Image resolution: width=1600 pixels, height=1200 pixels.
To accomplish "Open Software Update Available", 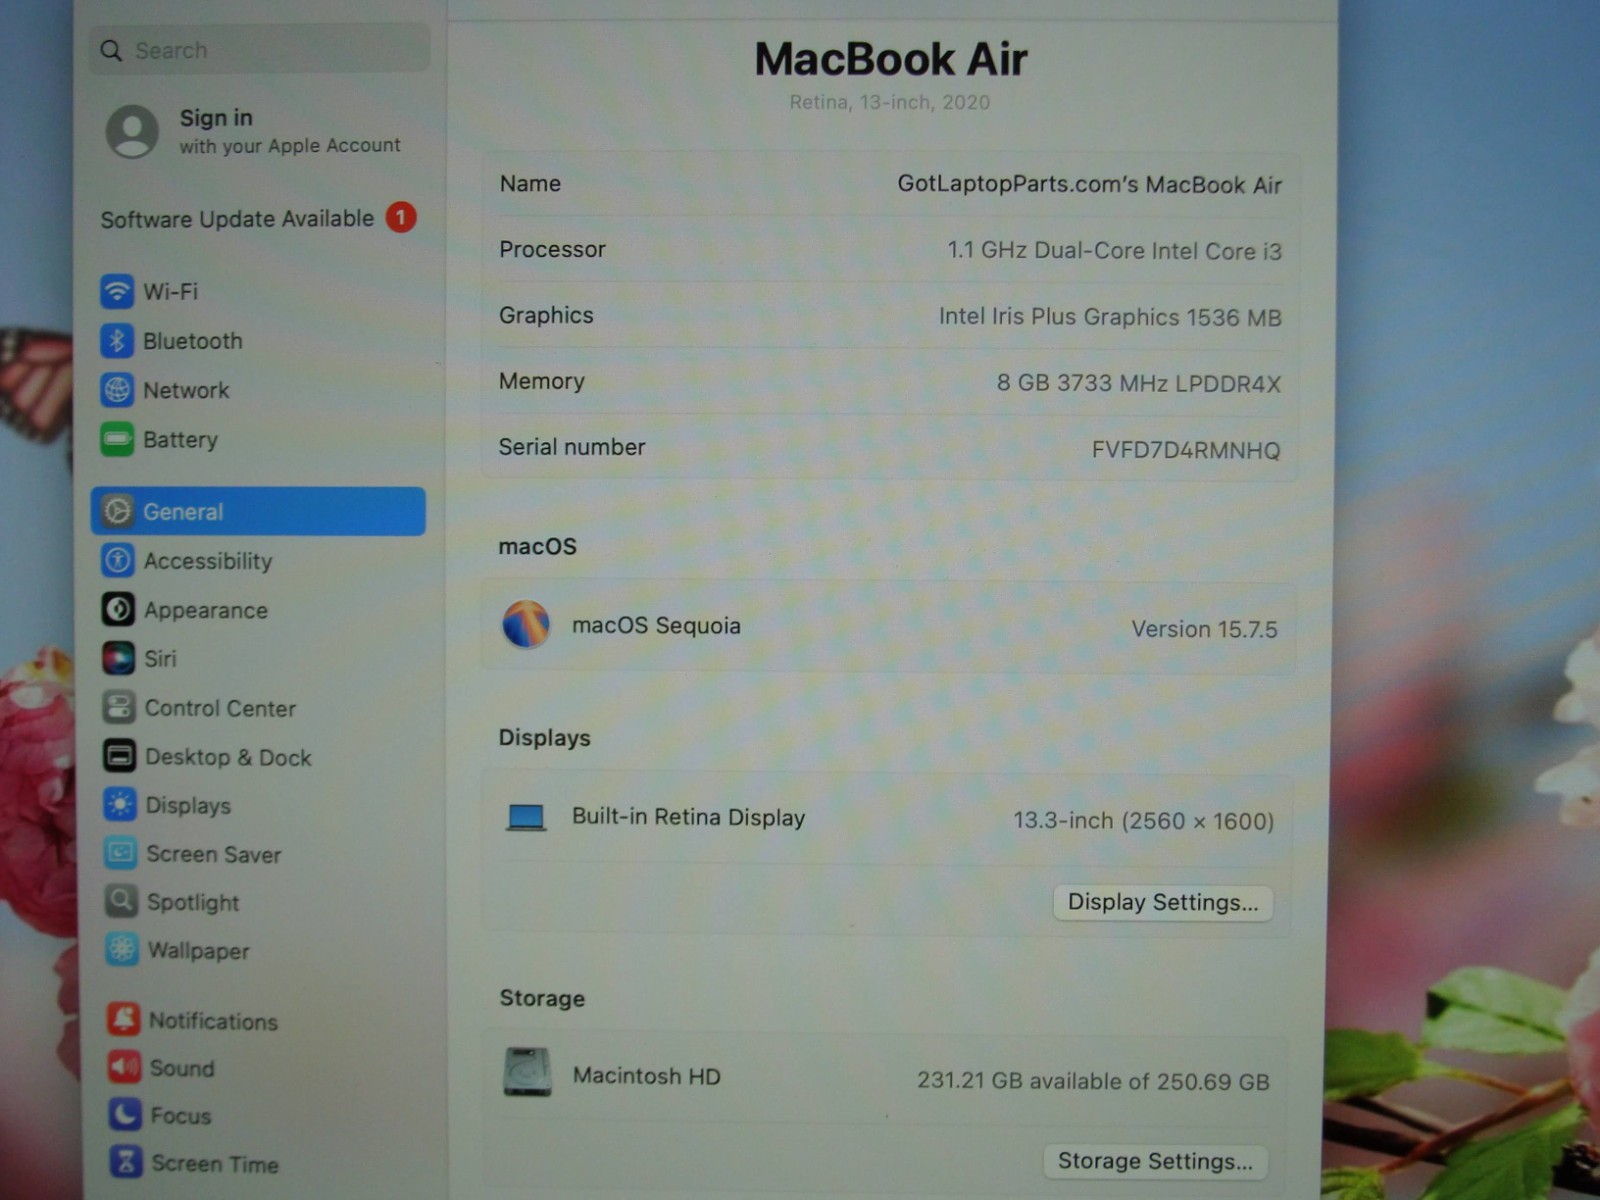I will click(x=258, y=218).
